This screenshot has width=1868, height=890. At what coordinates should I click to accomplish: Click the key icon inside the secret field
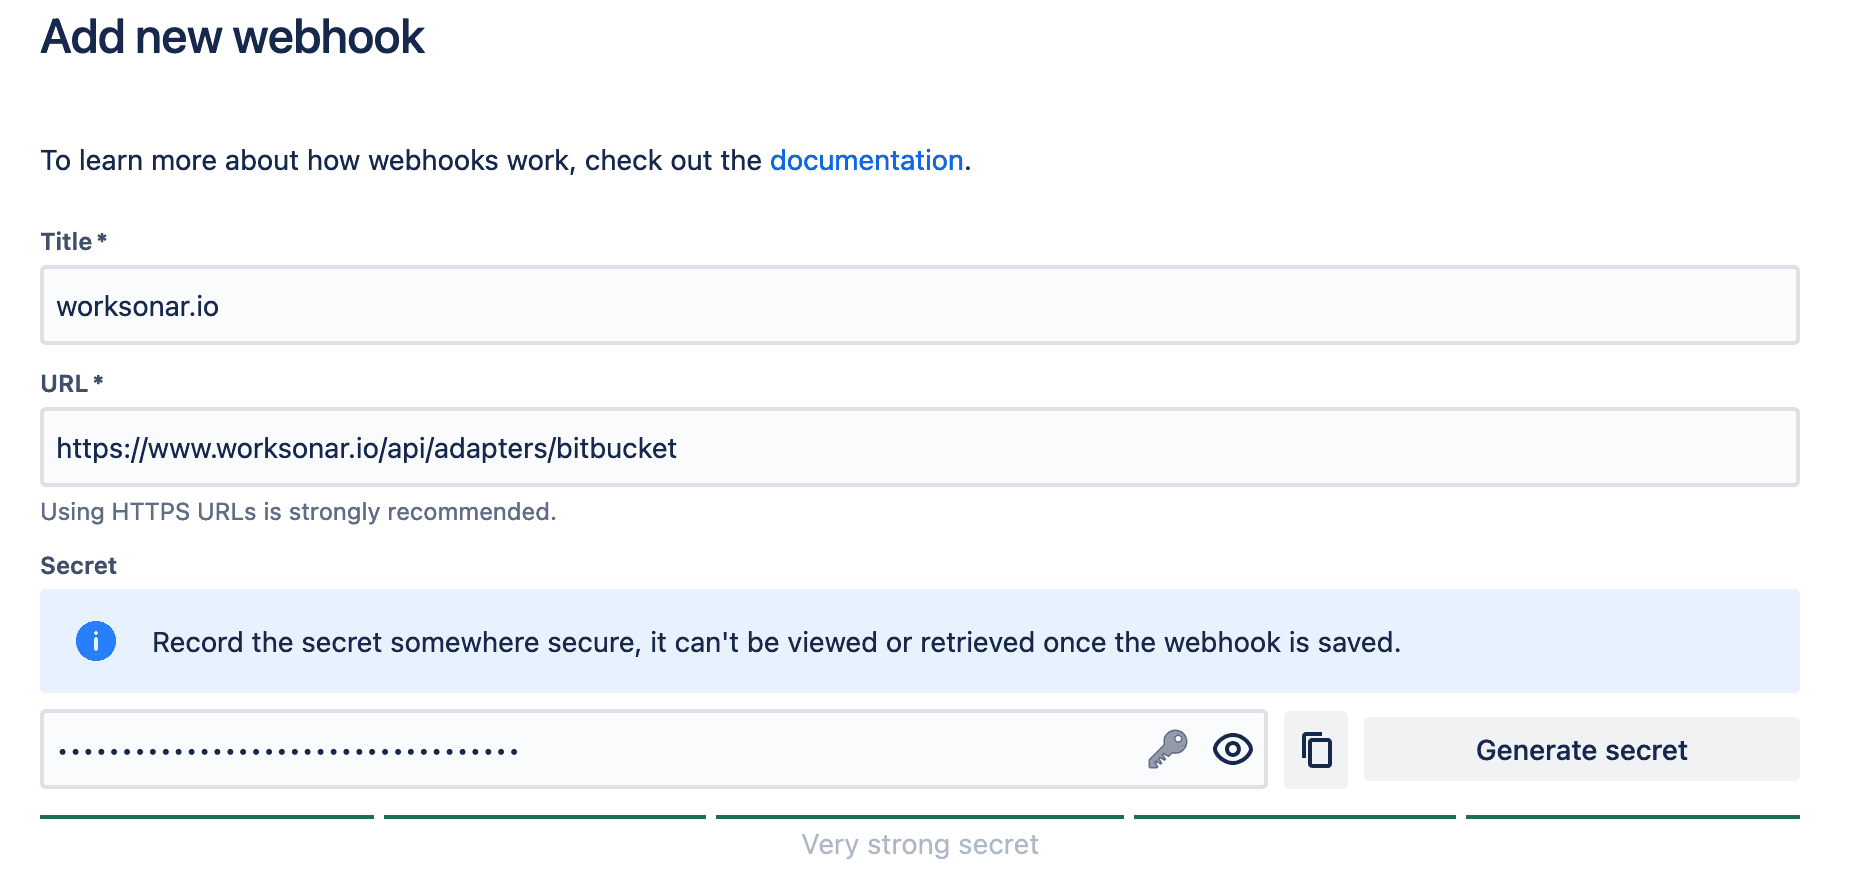click(1168, 748)
